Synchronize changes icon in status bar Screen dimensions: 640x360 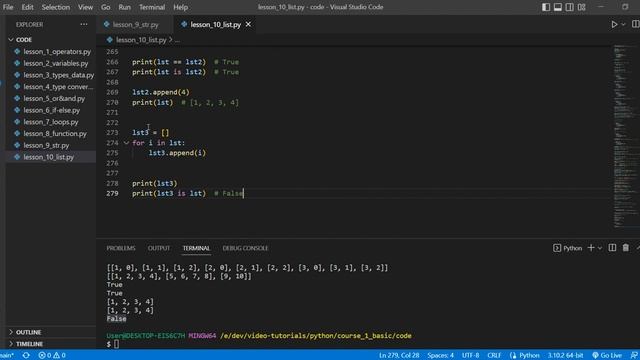26,356
